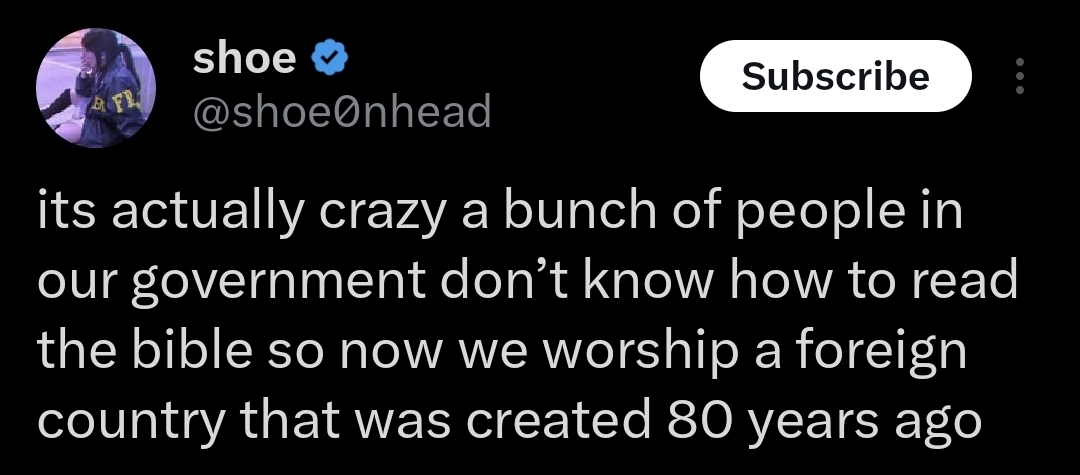Click the display name "shoe"

tap(243, 60)
